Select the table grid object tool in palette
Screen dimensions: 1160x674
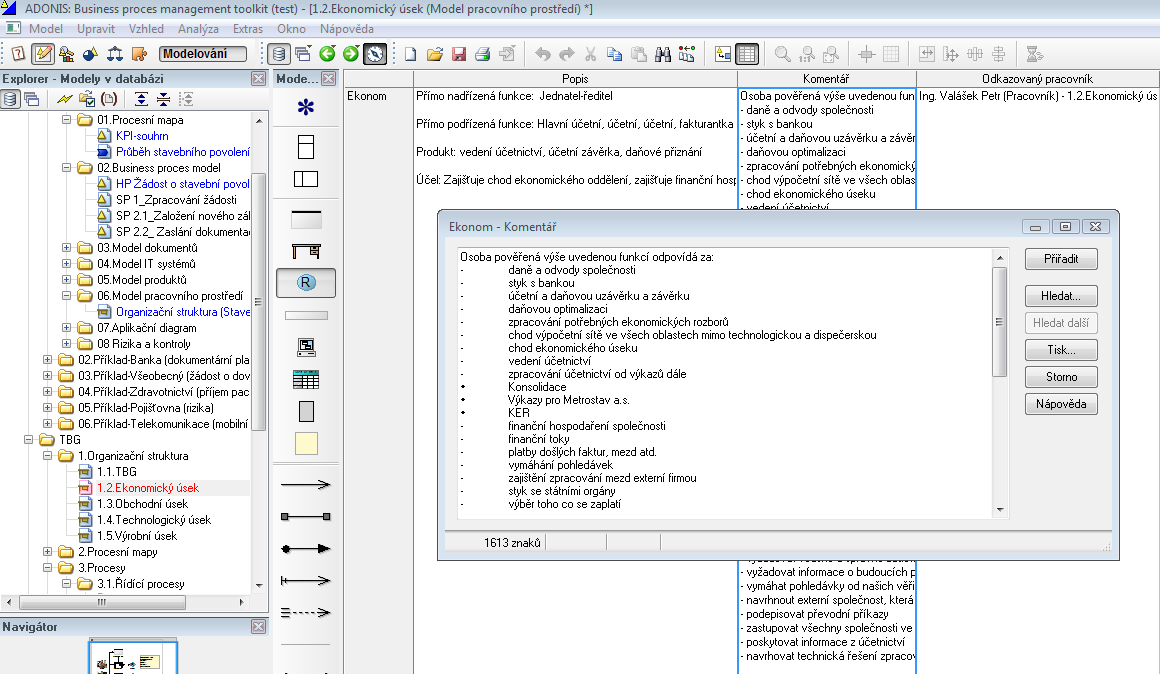(306, 380)
